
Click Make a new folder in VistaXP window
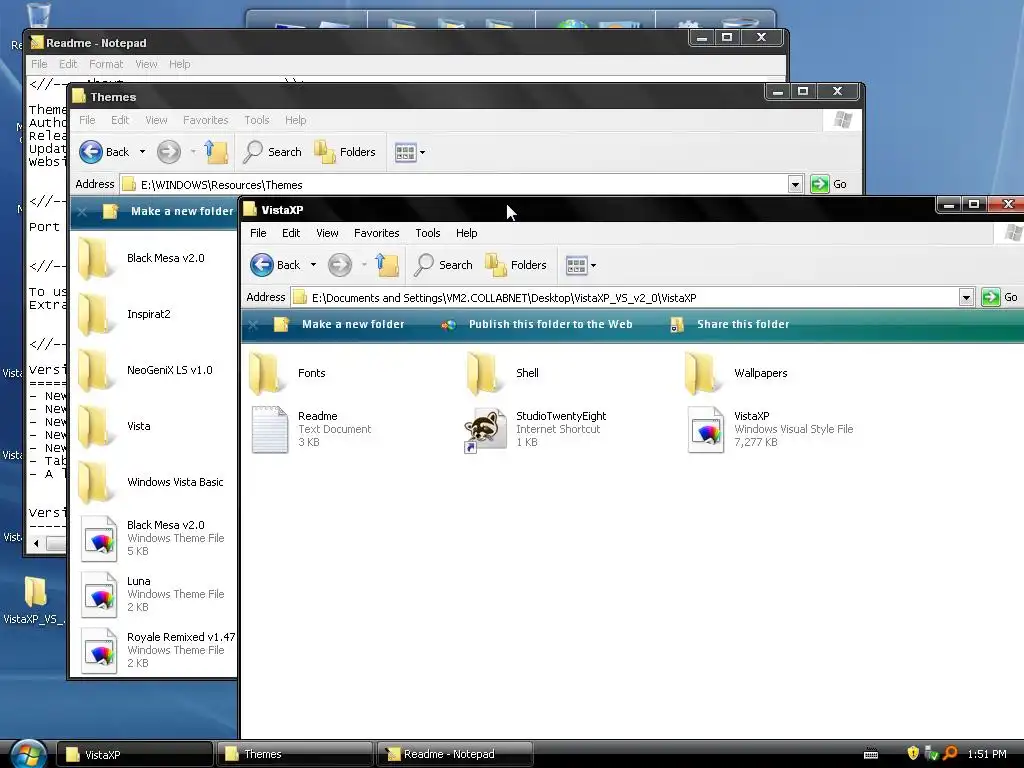(x=339, y=325)
